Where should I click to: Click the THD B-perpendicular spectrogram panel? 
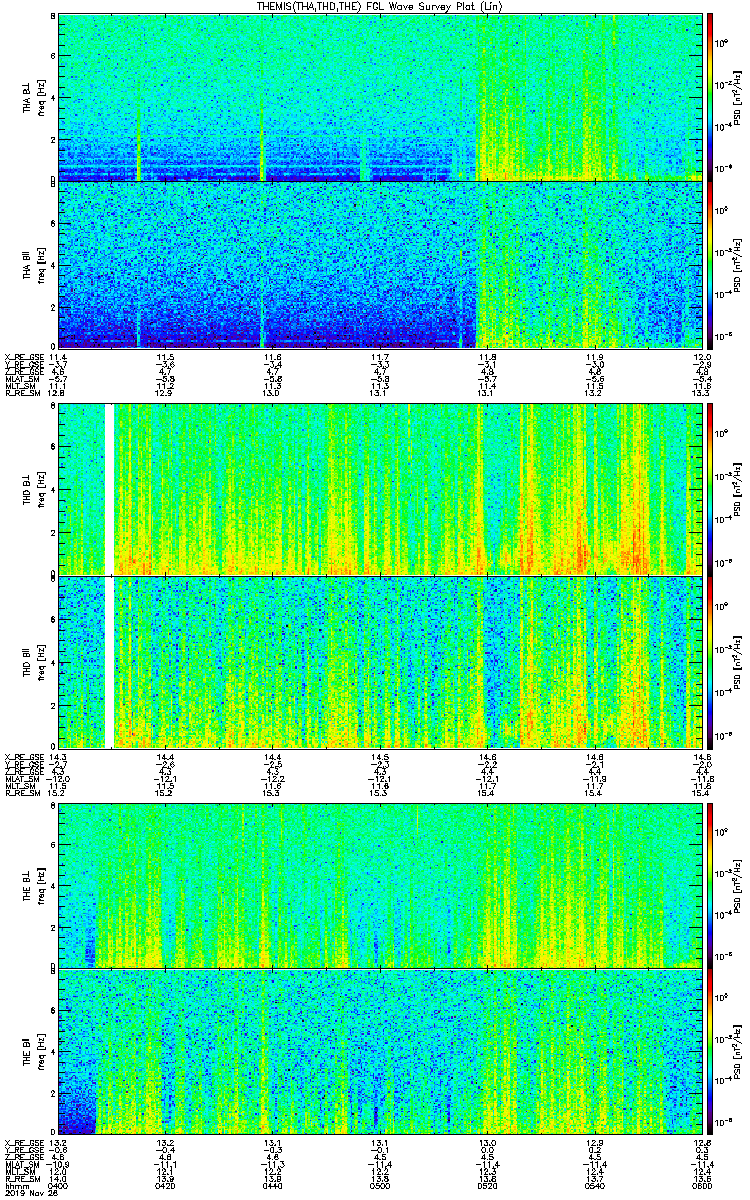(x=379, y=490)
